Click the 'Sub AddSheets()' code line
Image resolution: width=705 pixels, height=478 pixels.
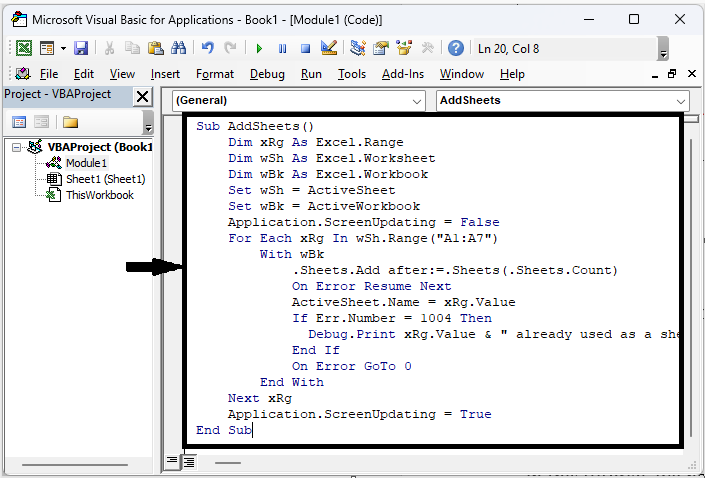point(255,126)
